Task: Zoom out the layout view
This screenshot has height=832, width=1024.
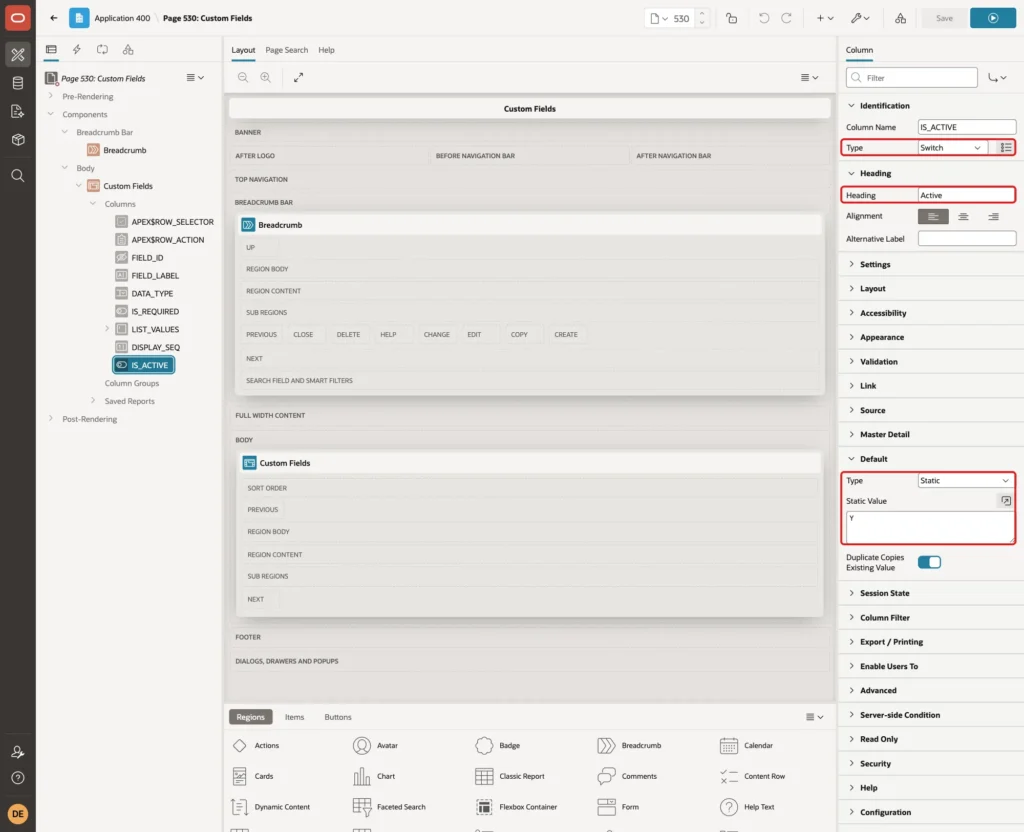Action: click(243, 77)
